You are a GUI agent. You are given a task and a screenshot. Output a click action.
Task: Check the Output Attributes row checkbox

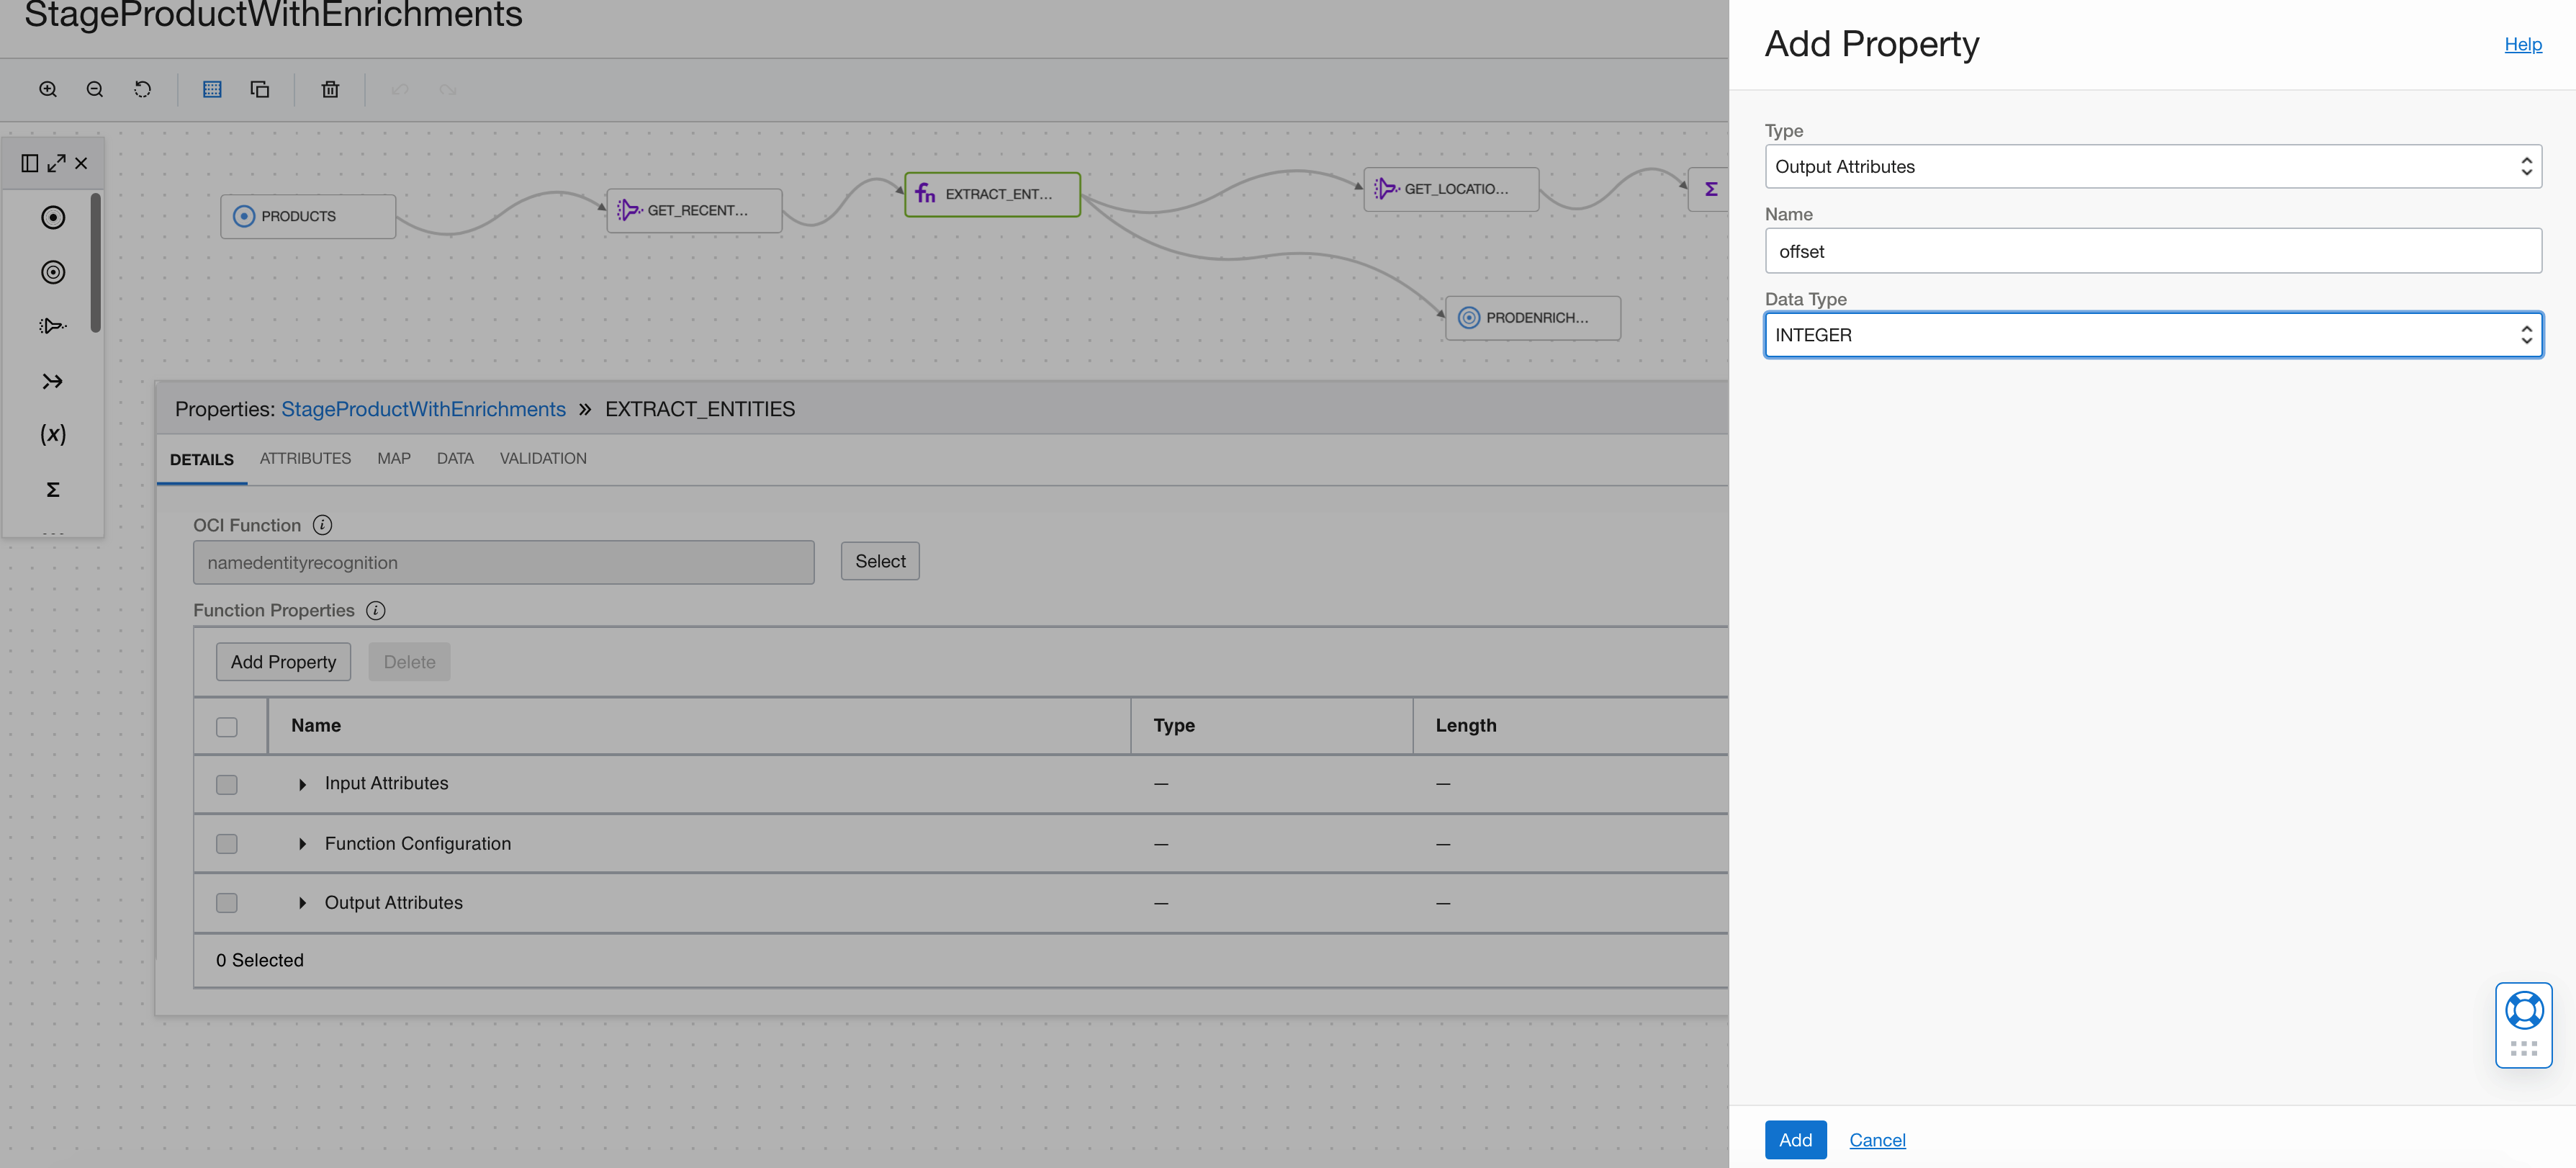[x=227, y=902]
